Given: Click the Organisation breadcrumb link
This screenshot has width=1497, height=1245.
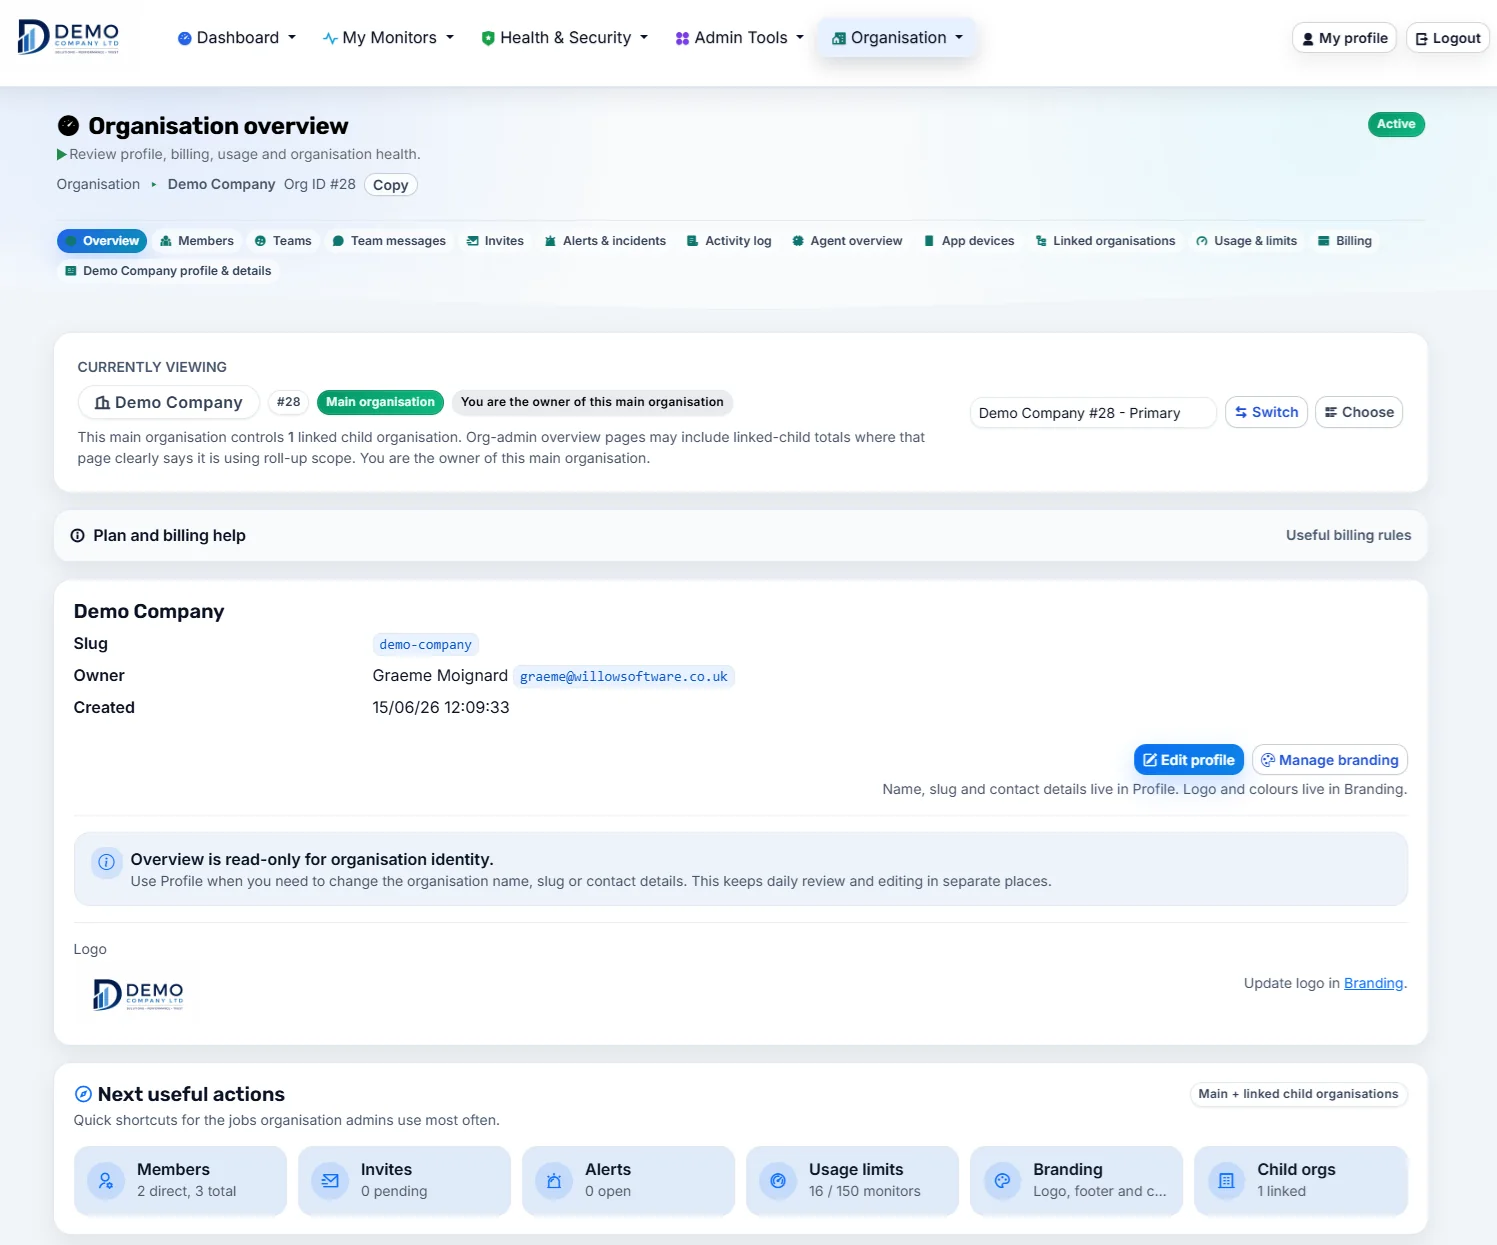Looking at the screenshot, I should click(x=98, y=184).
